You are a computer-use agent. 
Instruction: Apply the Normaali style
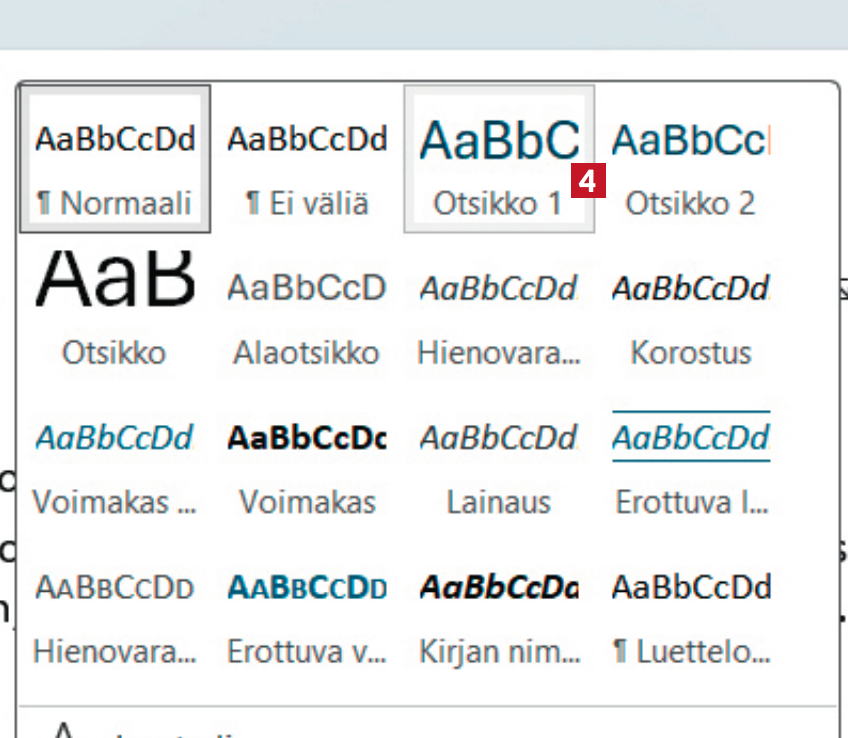tap(114, 160)
